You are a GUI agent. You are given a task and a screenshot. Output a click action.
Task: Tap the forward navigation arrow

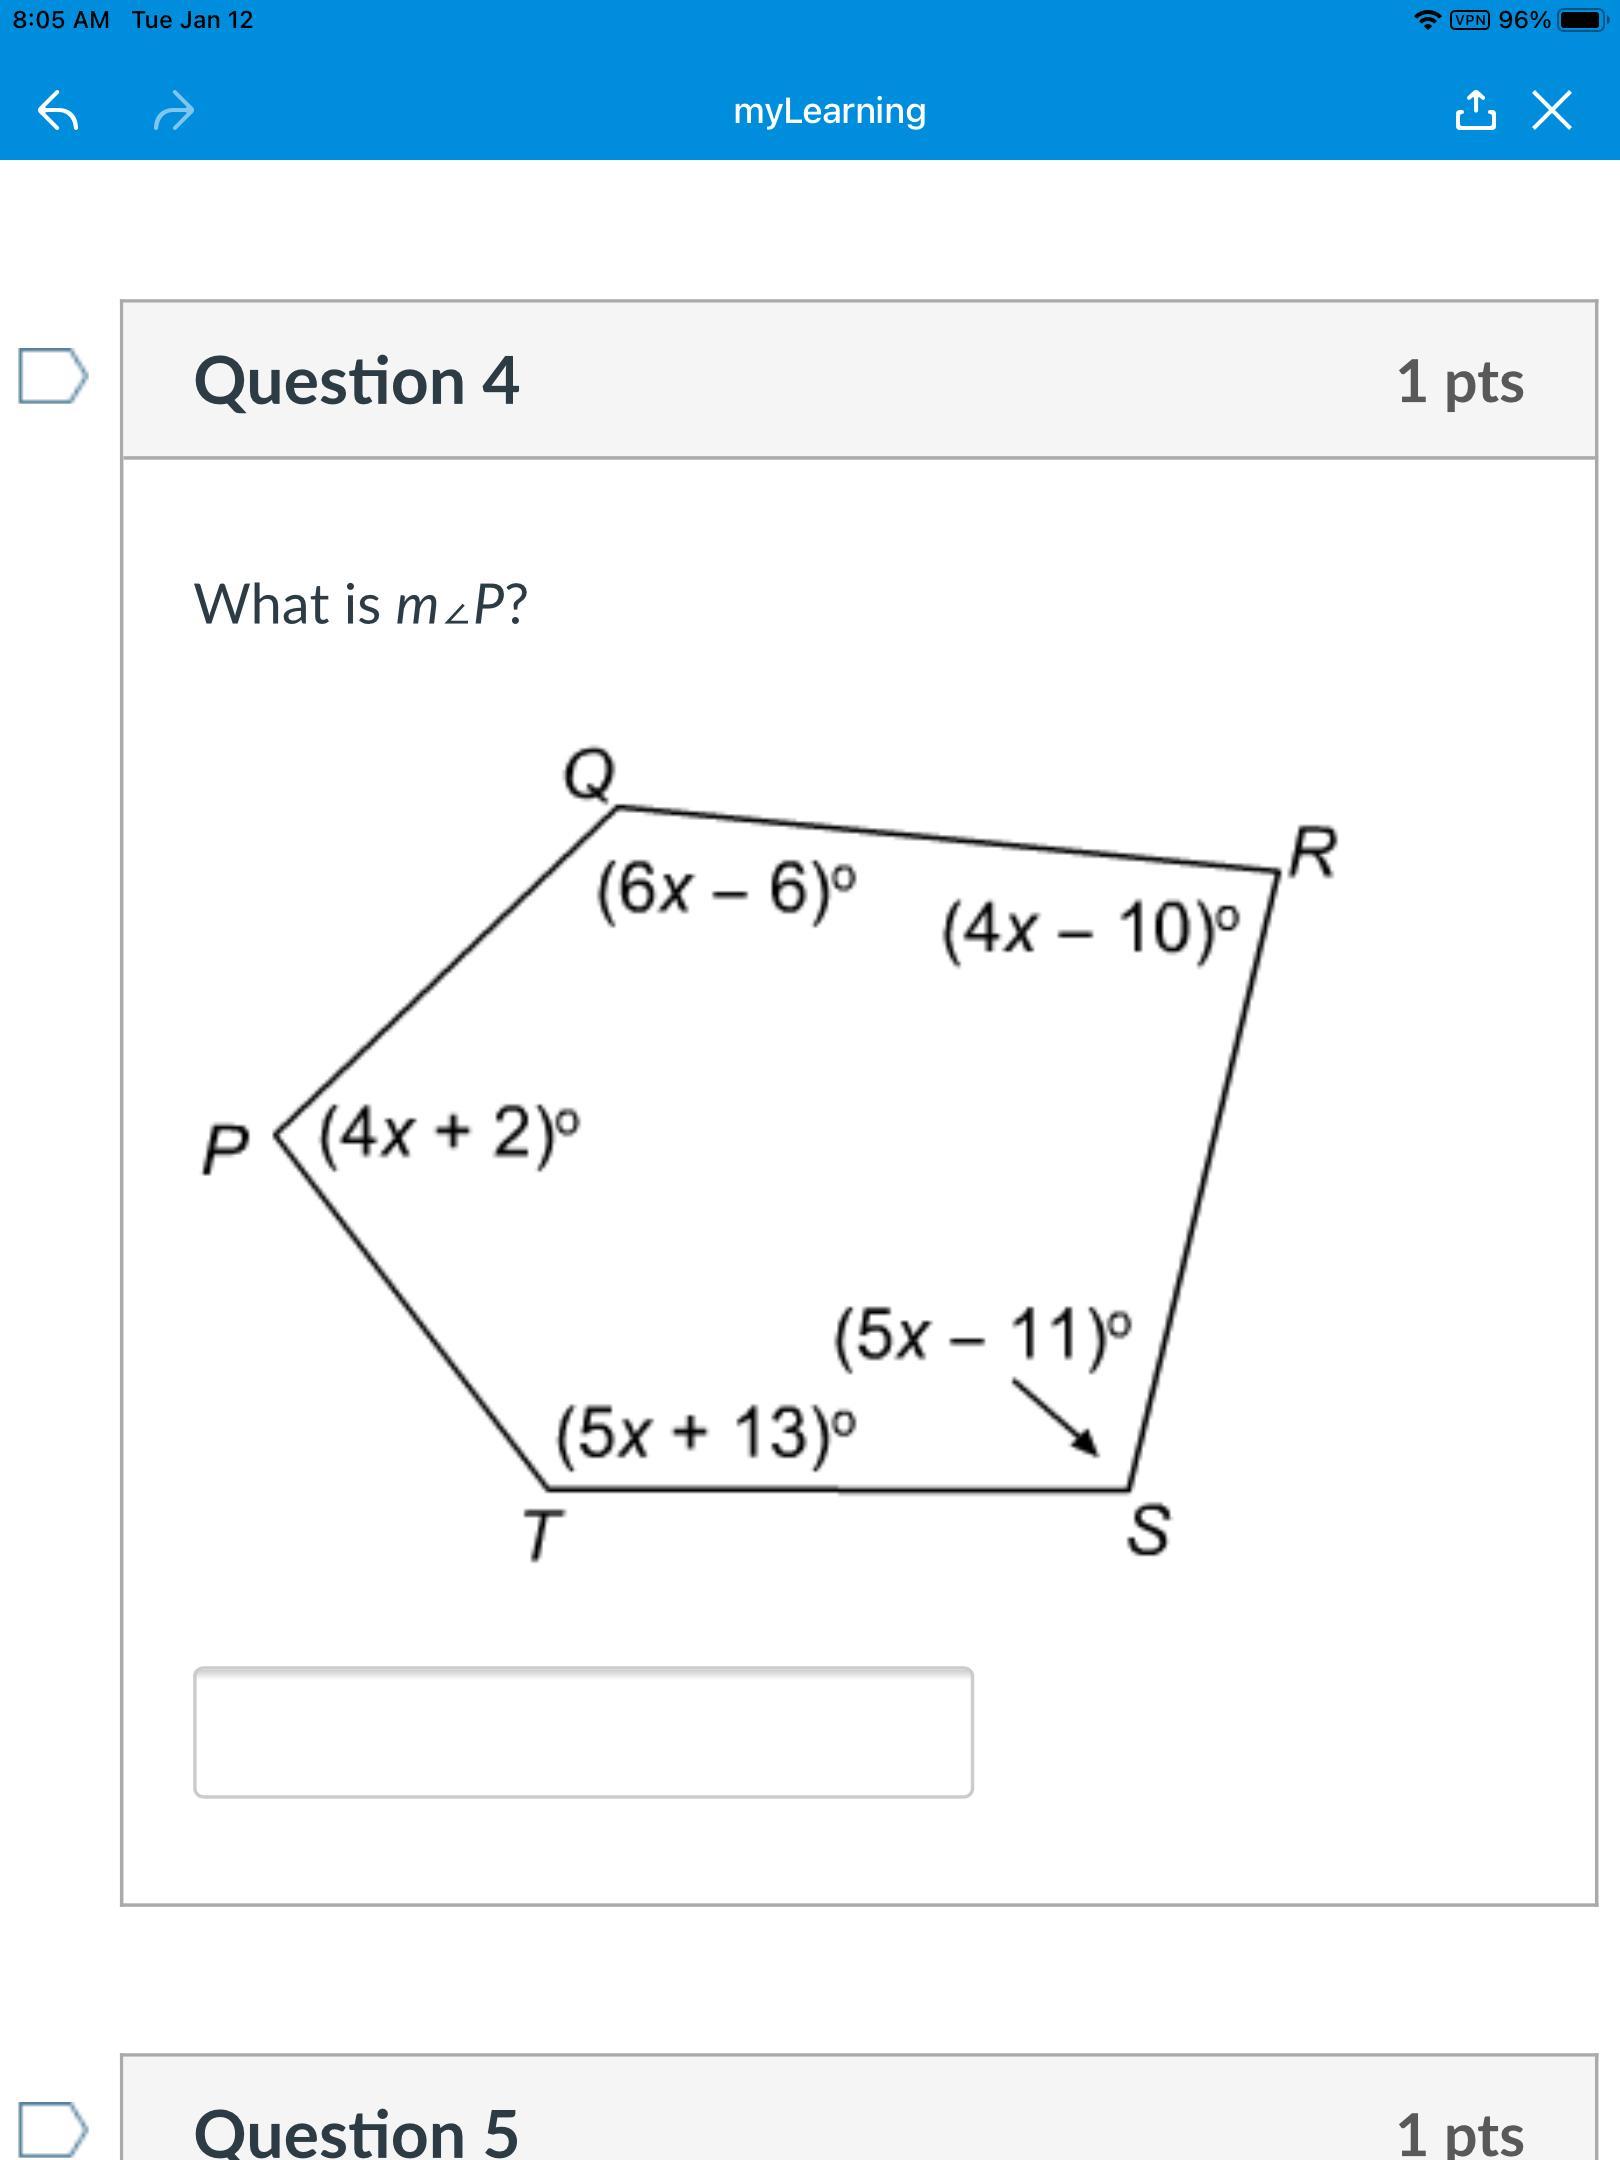(x=174, y=111)
